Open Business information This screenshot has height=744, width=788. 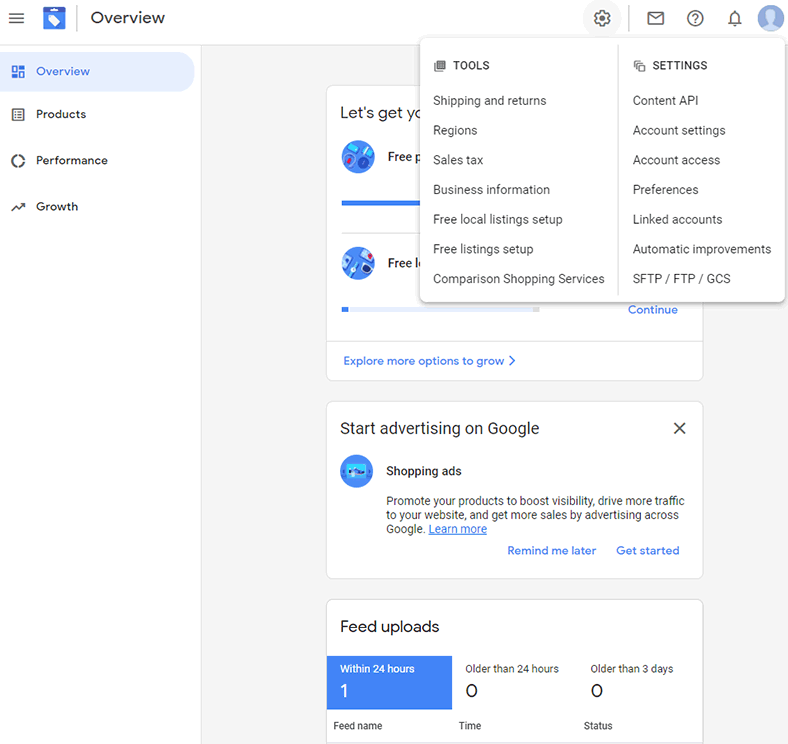pyautogui.click(x=491, y=190)
